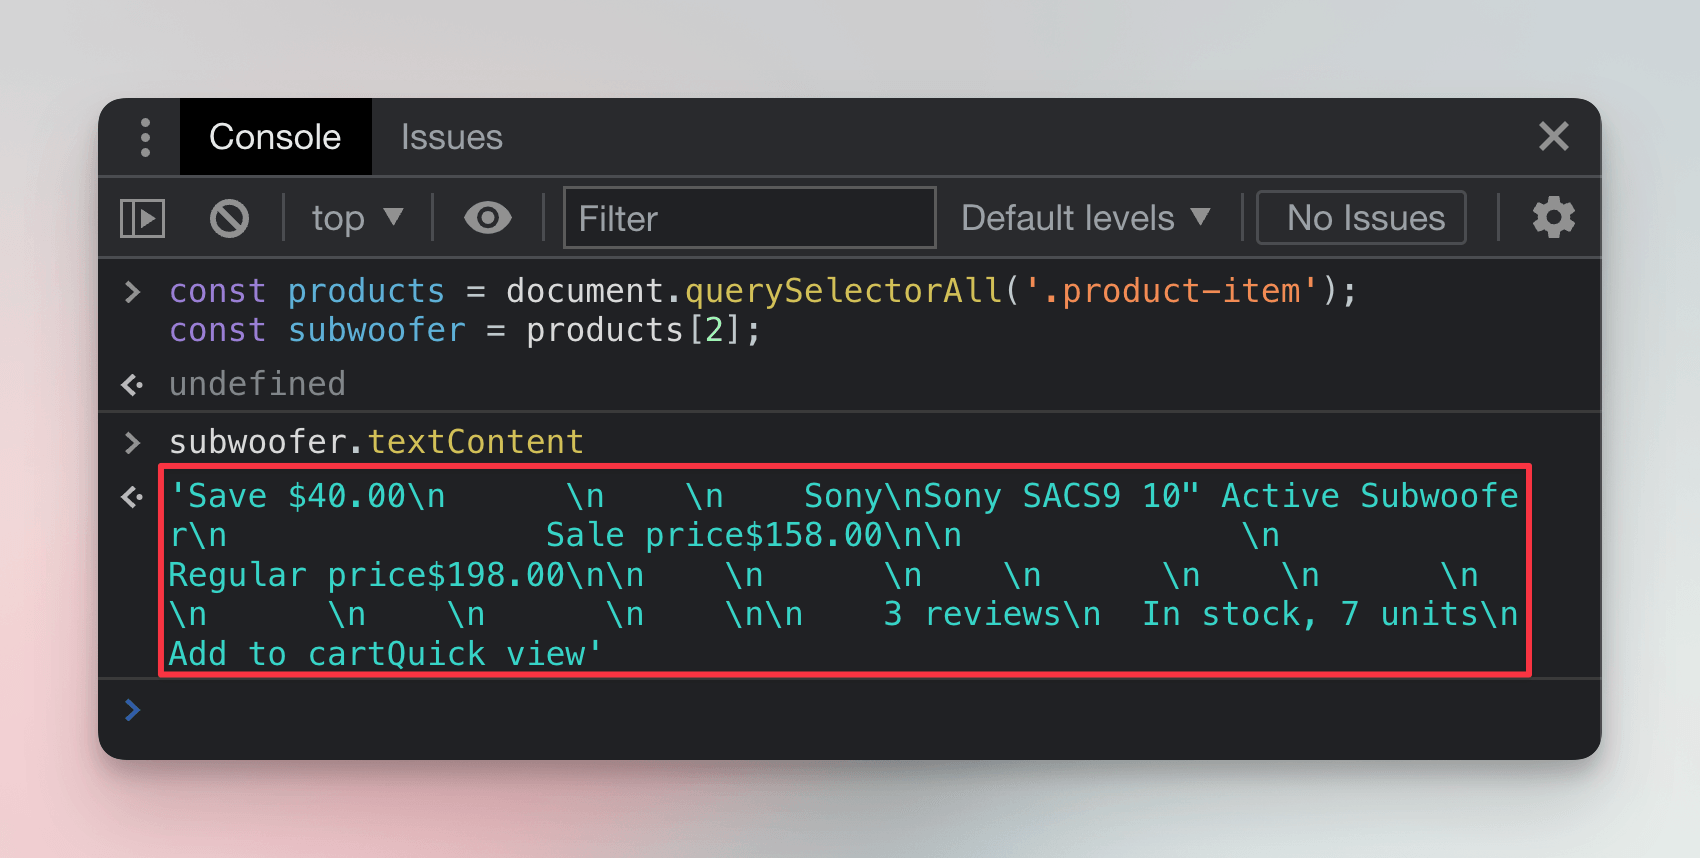Open the three-dot DevTools menu

coord(144,136)
